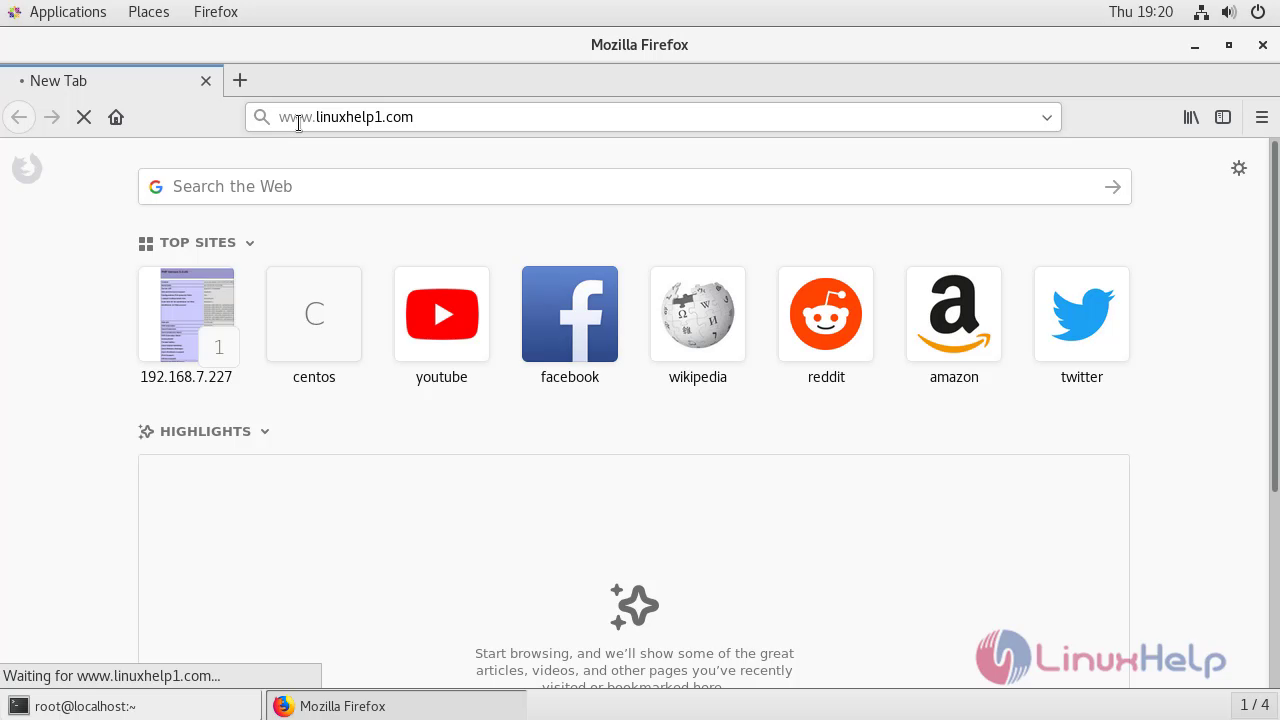
Task: Click the HIGHLIGHTS heading text
Action: coord(205,432)
